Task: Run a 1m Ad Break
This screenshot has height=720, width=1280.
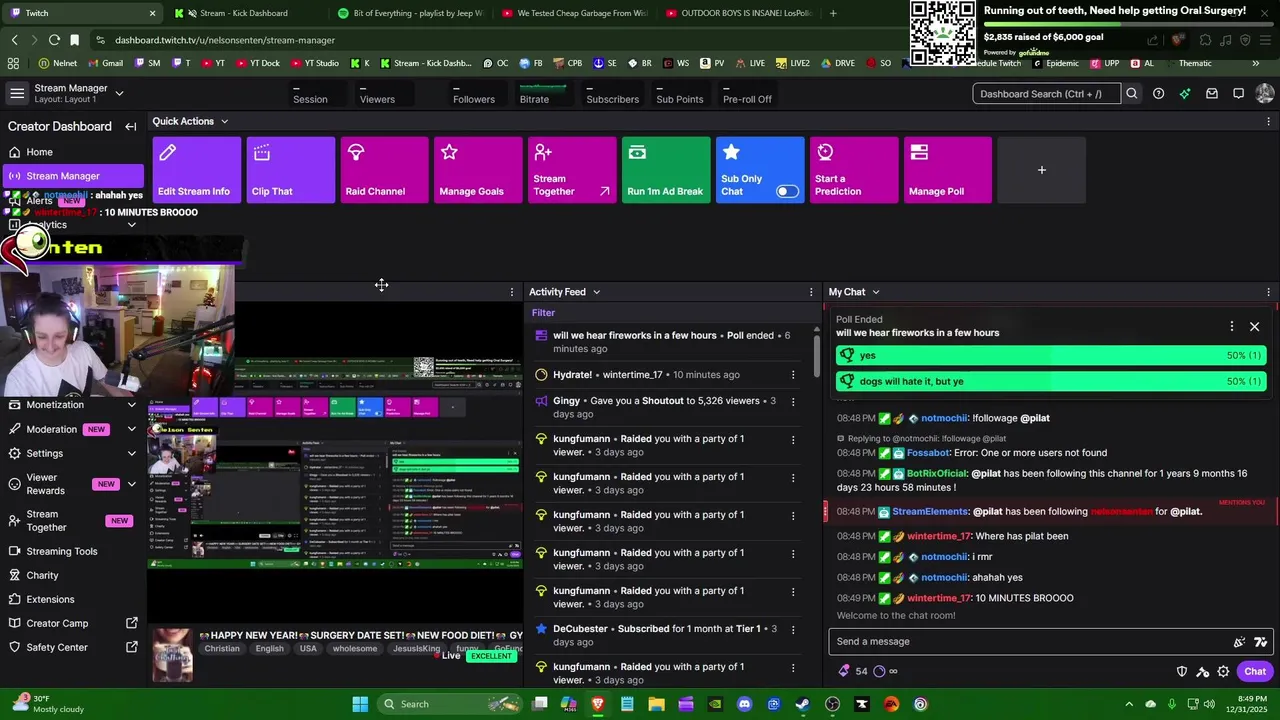Action: coord(666,170)
